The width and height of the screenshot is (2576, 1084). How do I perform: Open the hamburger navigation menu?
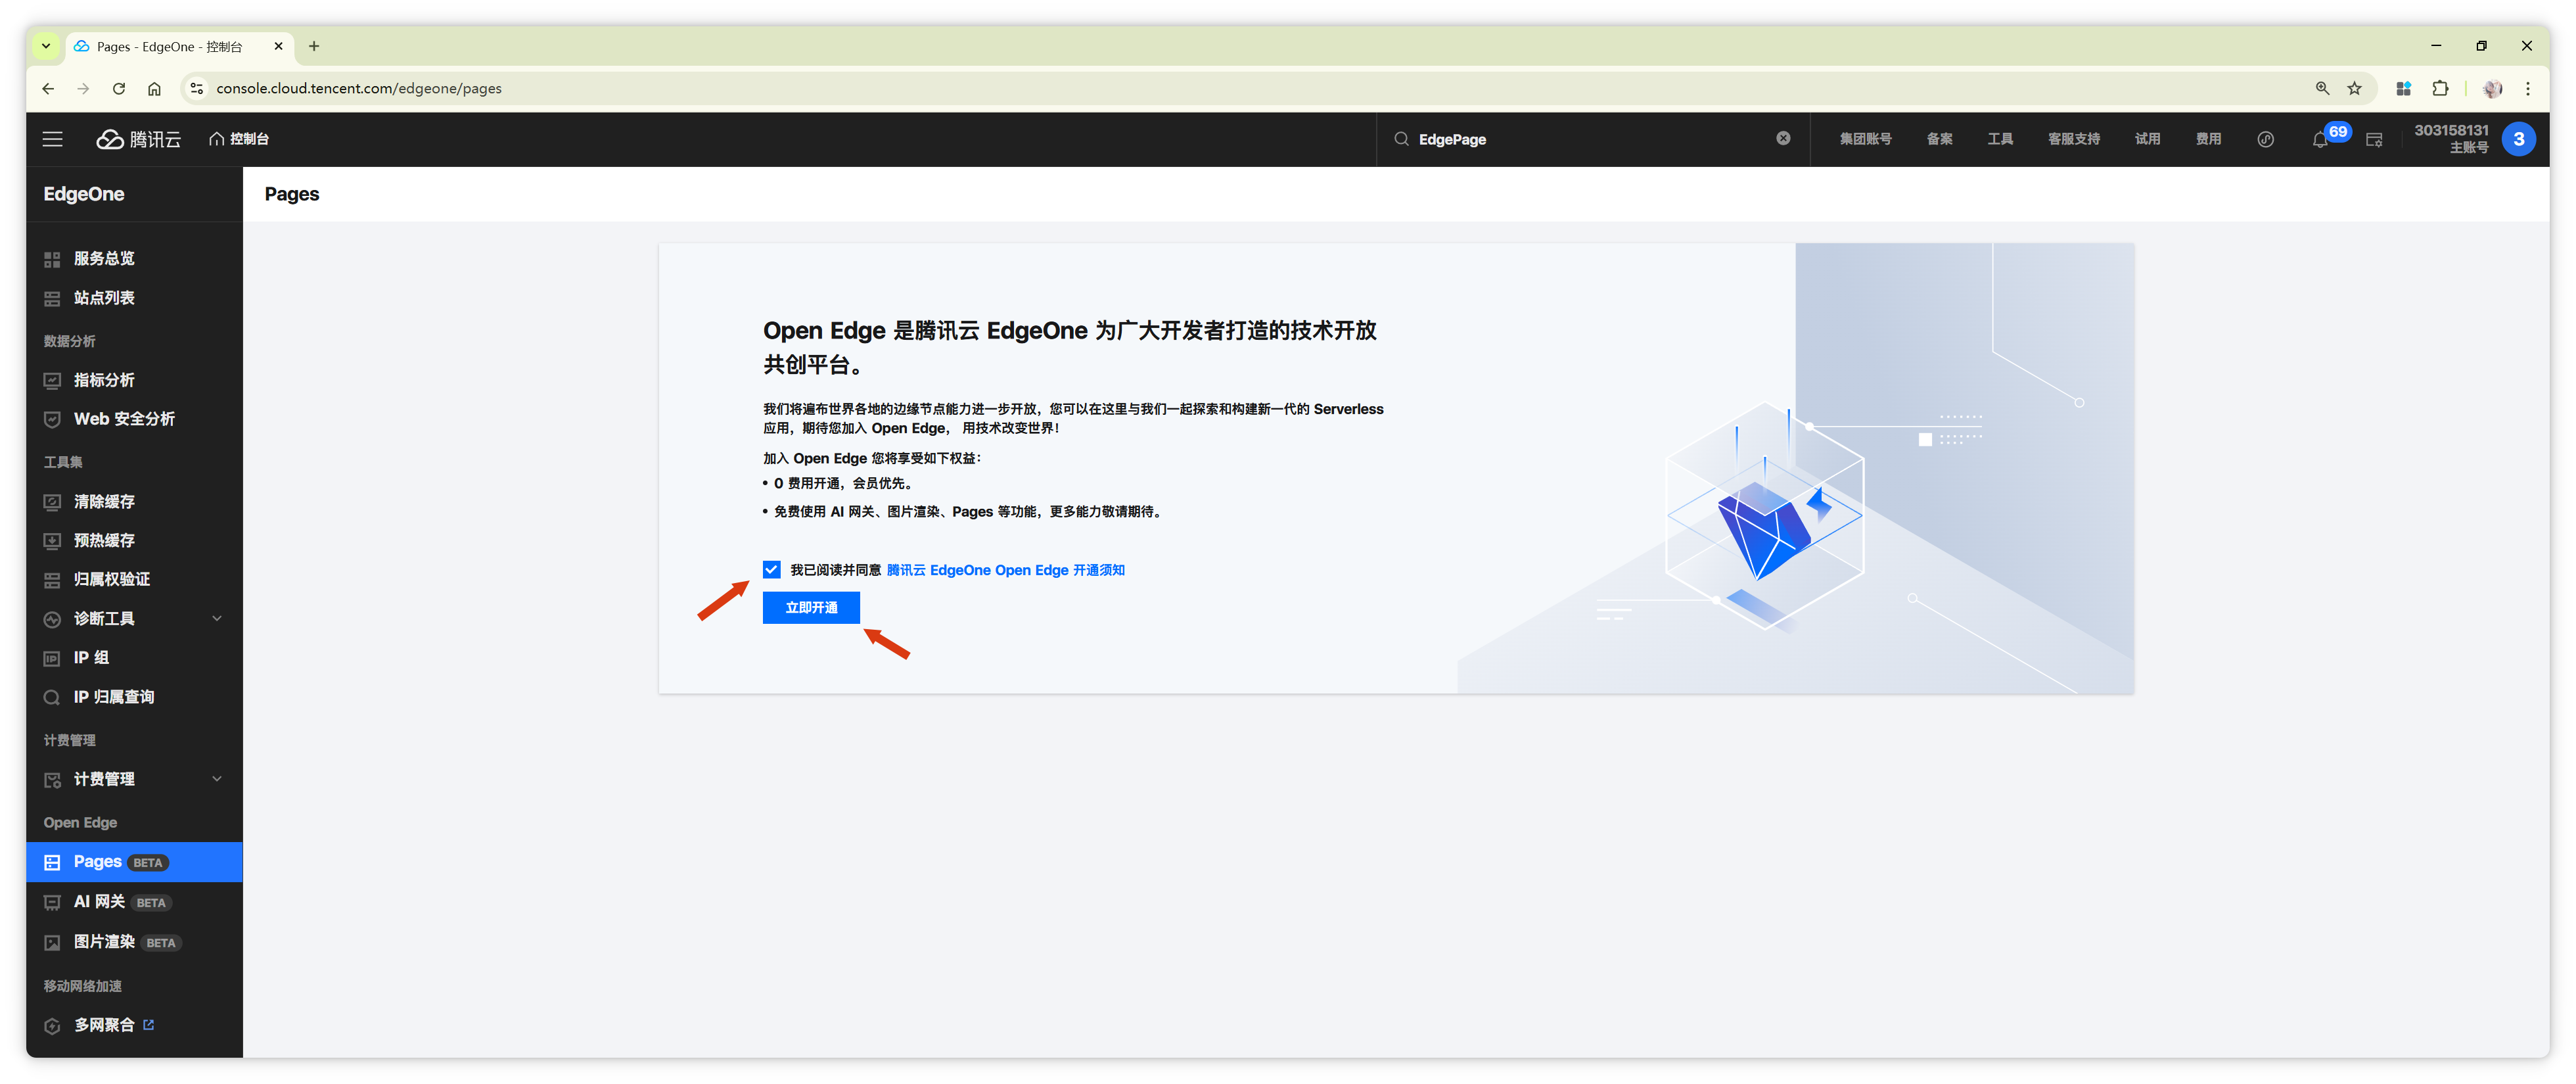(x=52, y=139)
